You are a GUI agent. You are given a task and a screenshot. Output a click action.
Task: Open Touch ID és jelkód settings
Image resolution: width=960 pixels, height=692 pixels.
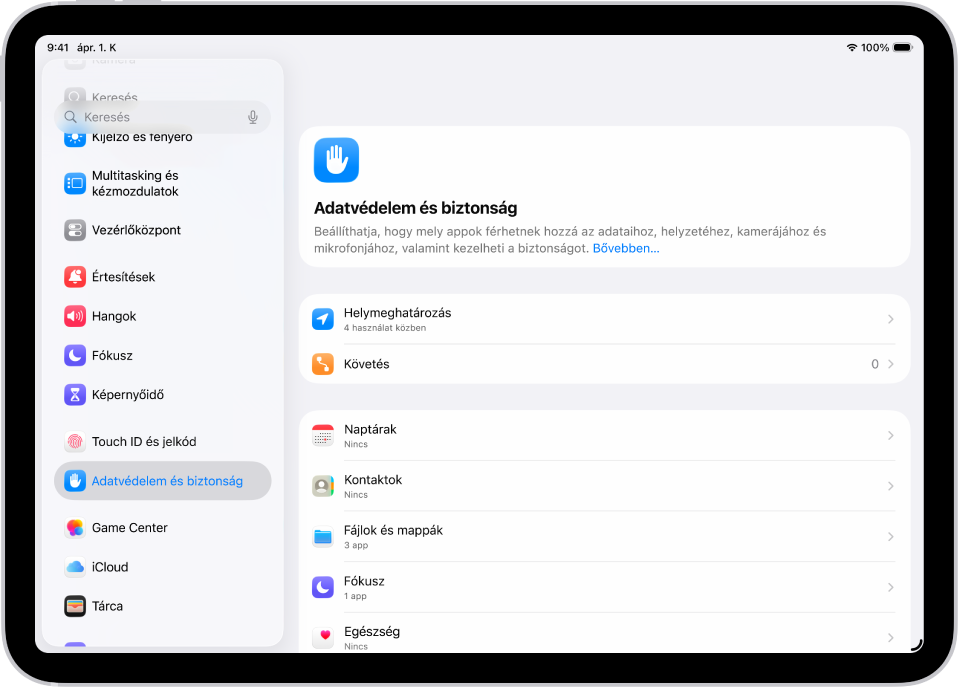tap(163, 442)
